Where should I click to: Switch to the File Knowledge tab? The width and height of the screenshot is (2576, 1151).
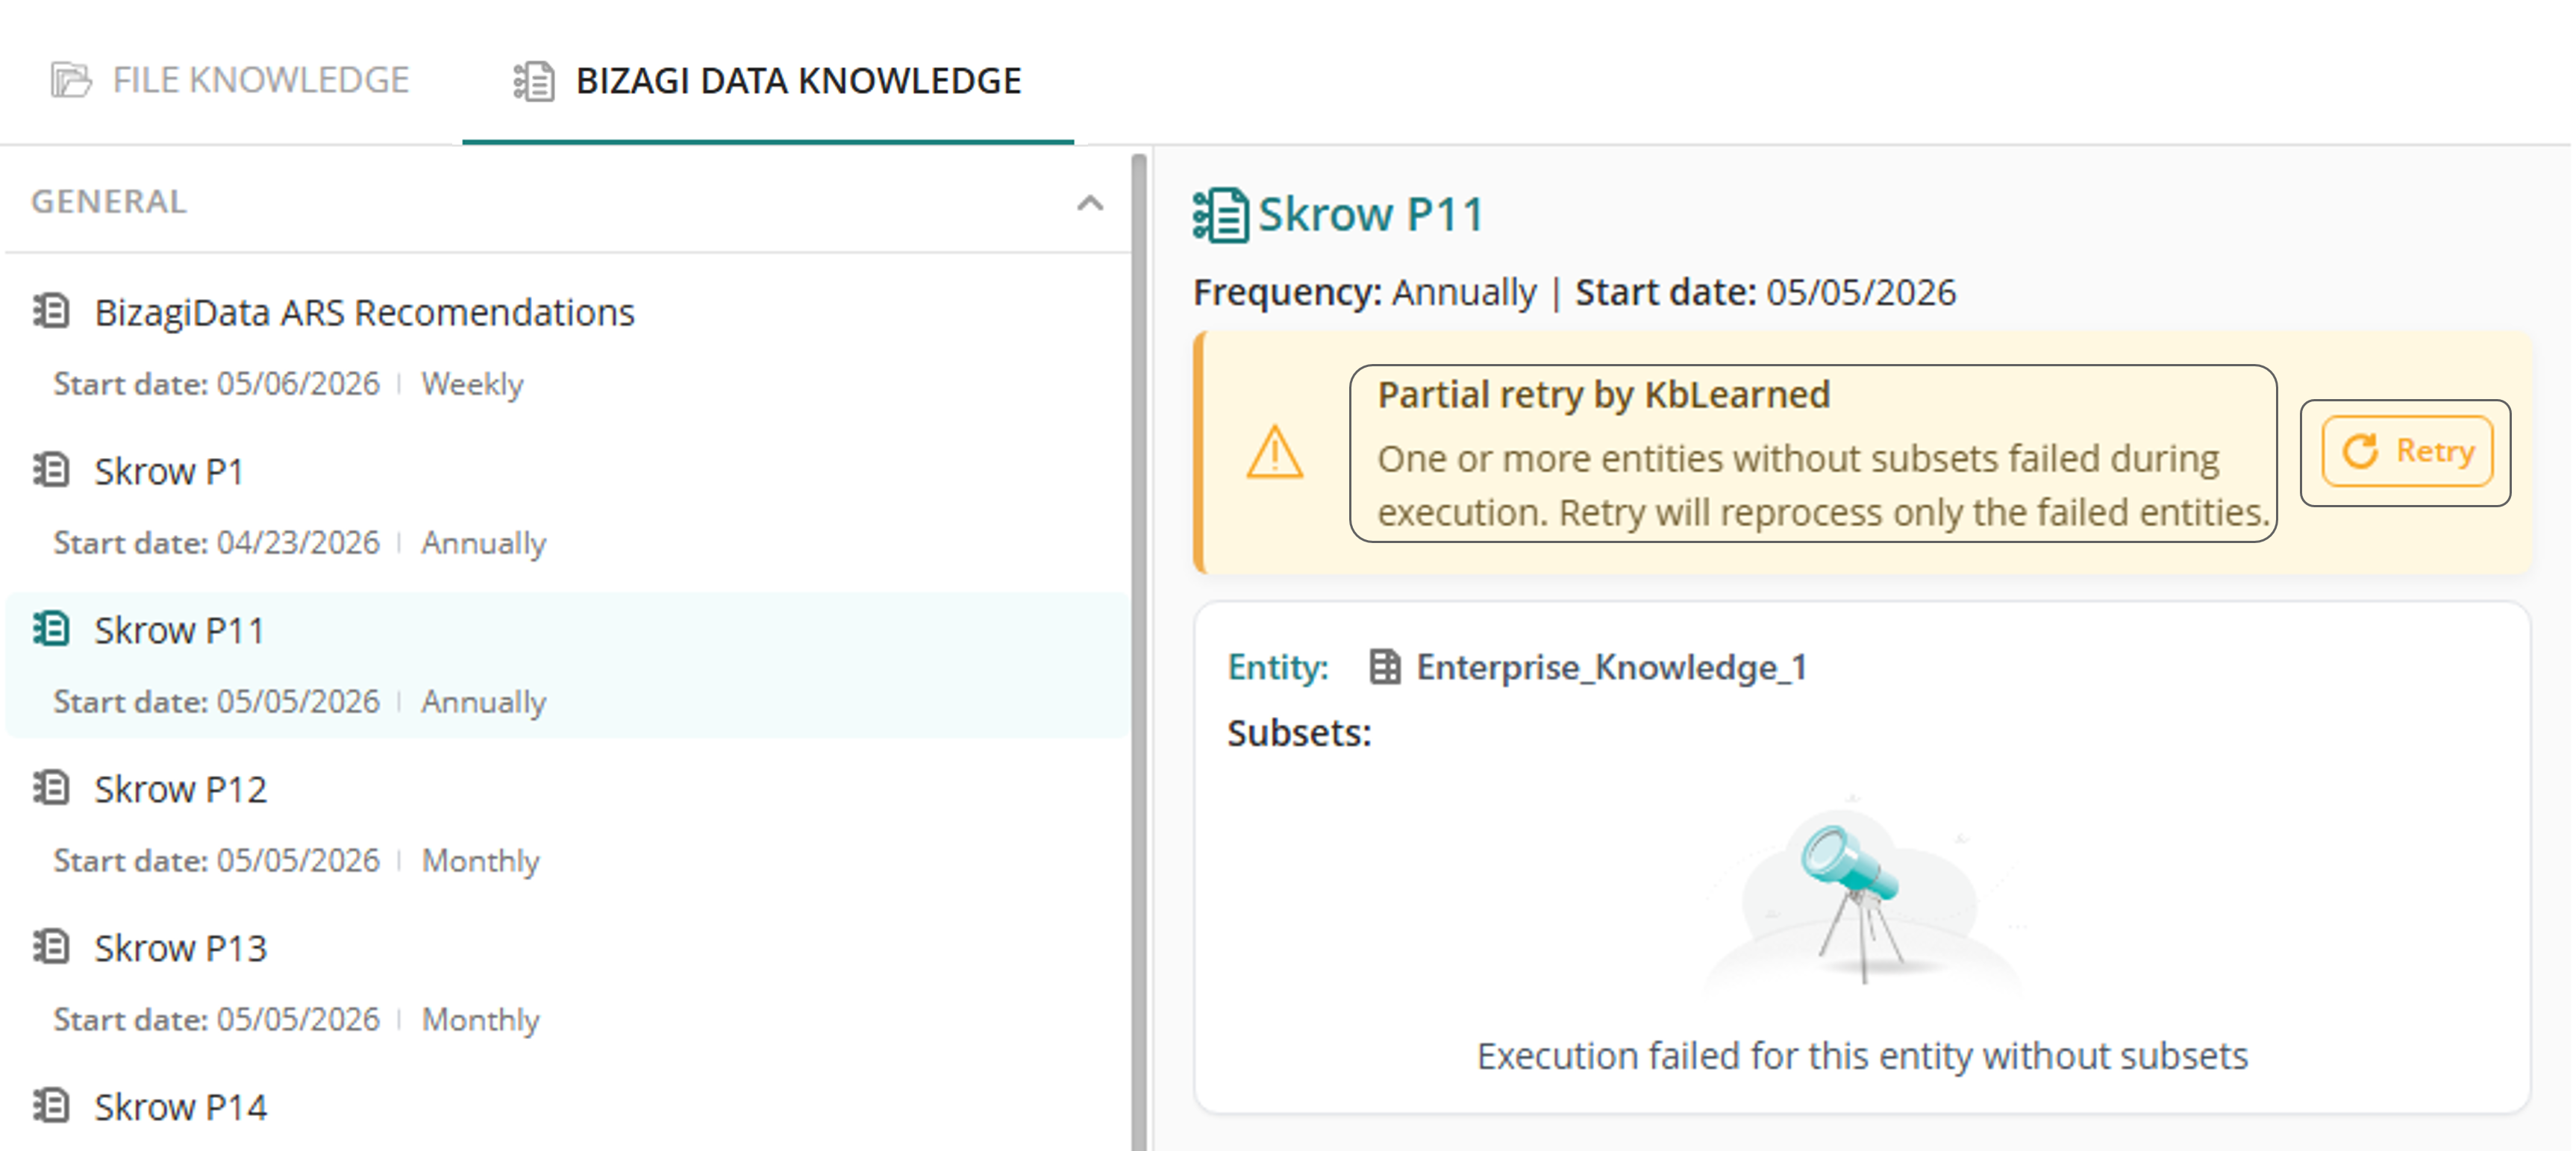click(x=230, y=80)
